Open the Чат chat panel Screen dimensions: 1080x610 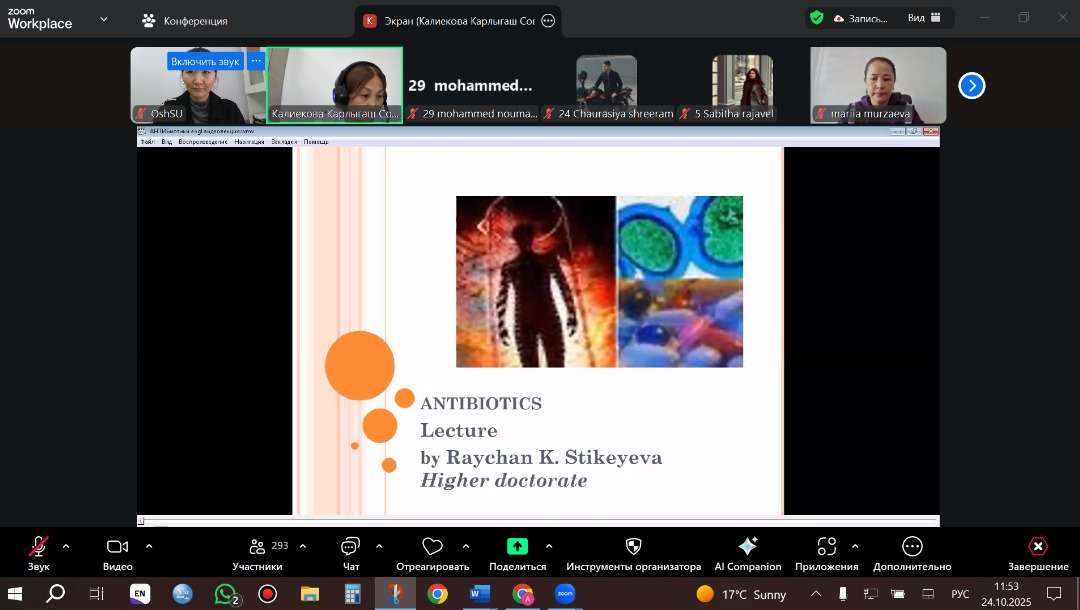point(351,547)
